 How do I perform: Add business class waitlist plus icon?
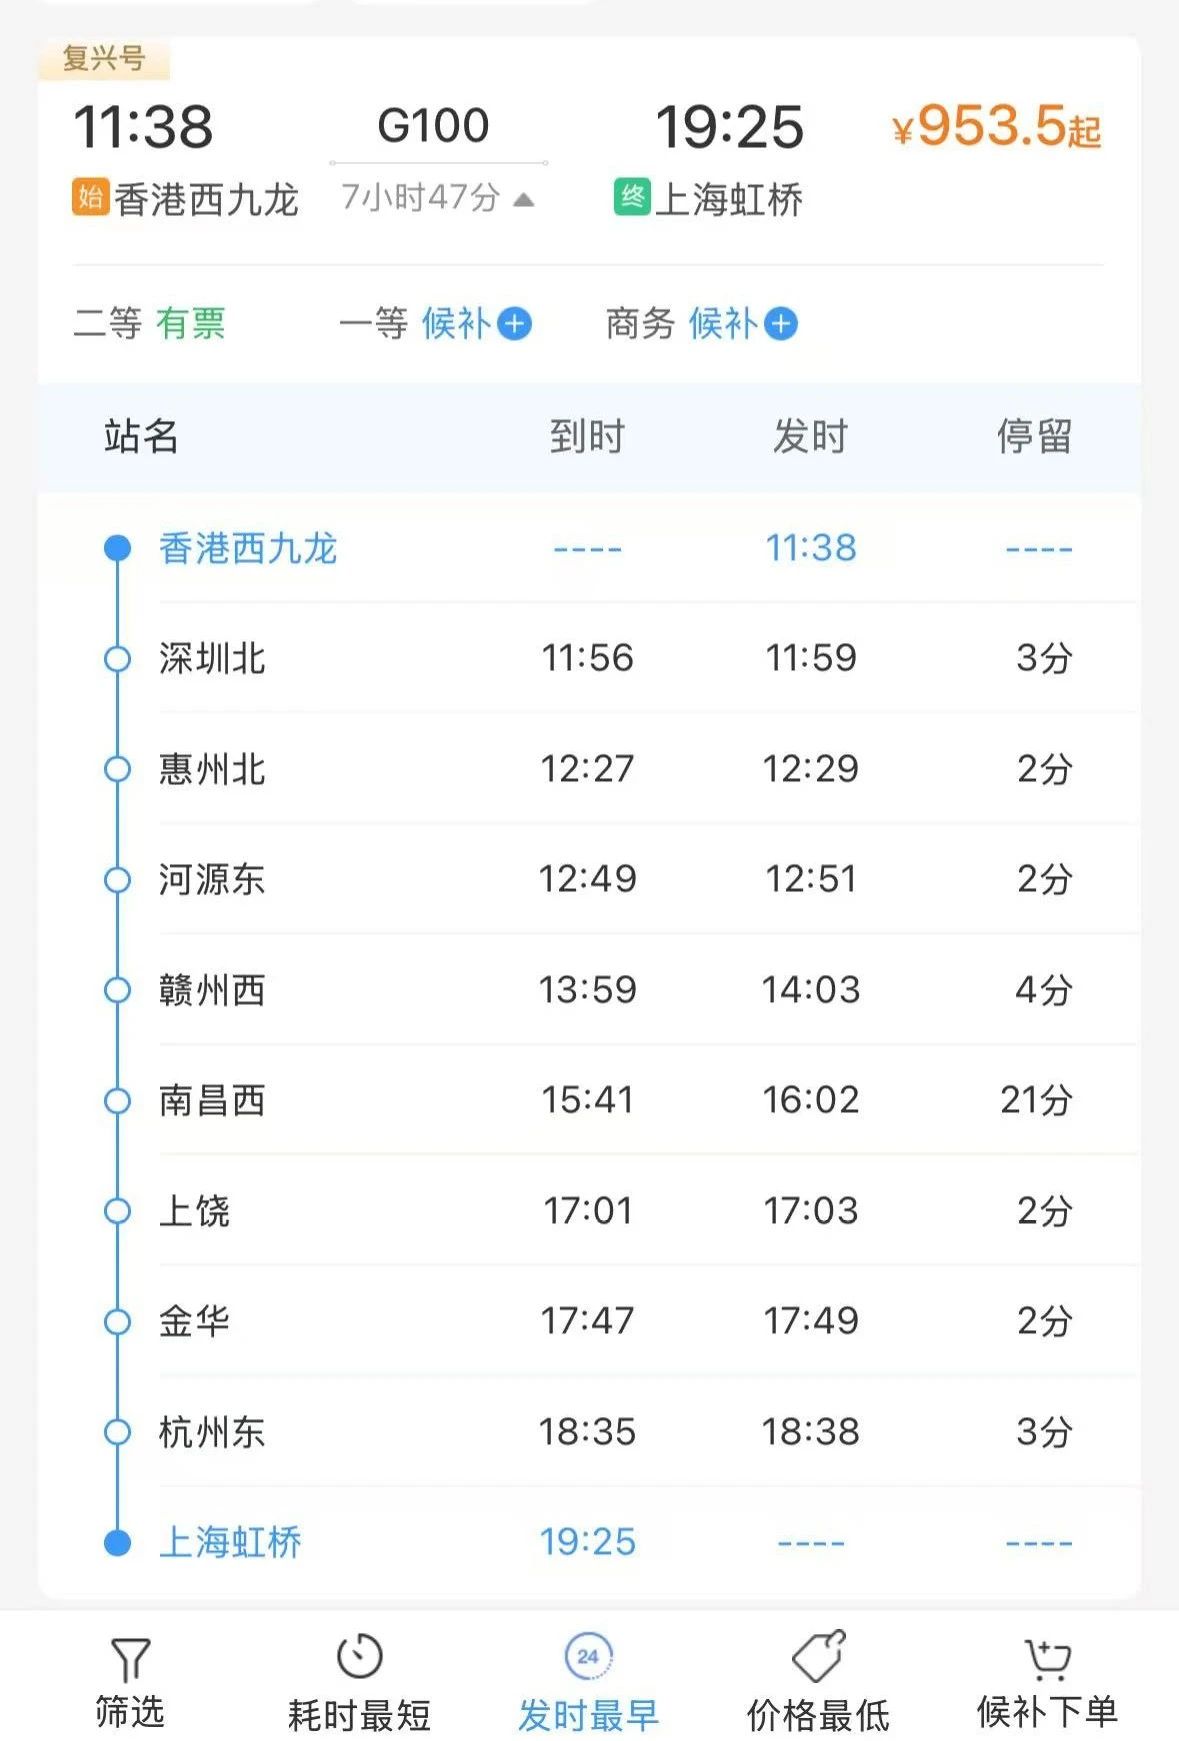click(x=781, y=324)
